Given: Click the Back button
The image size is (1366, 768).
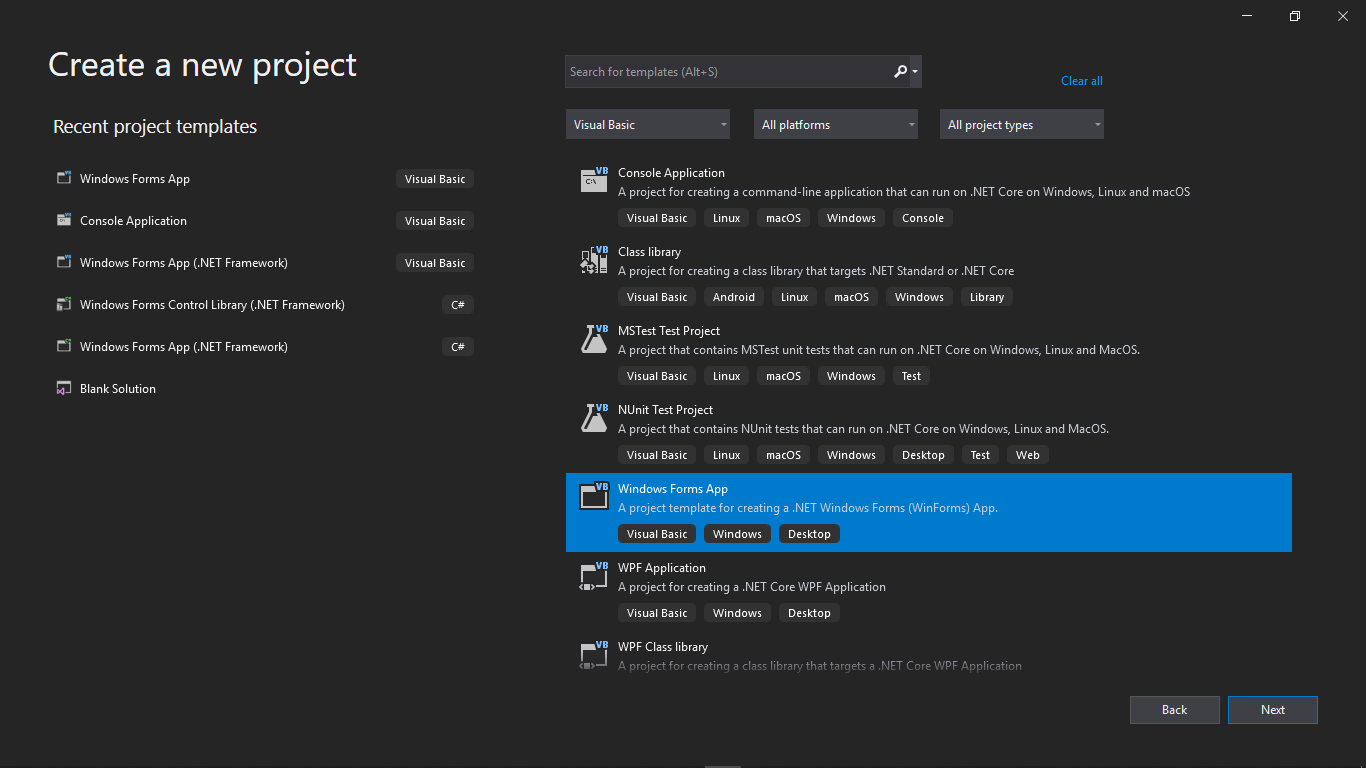Looking at the screenshot, I should 1174,710.
